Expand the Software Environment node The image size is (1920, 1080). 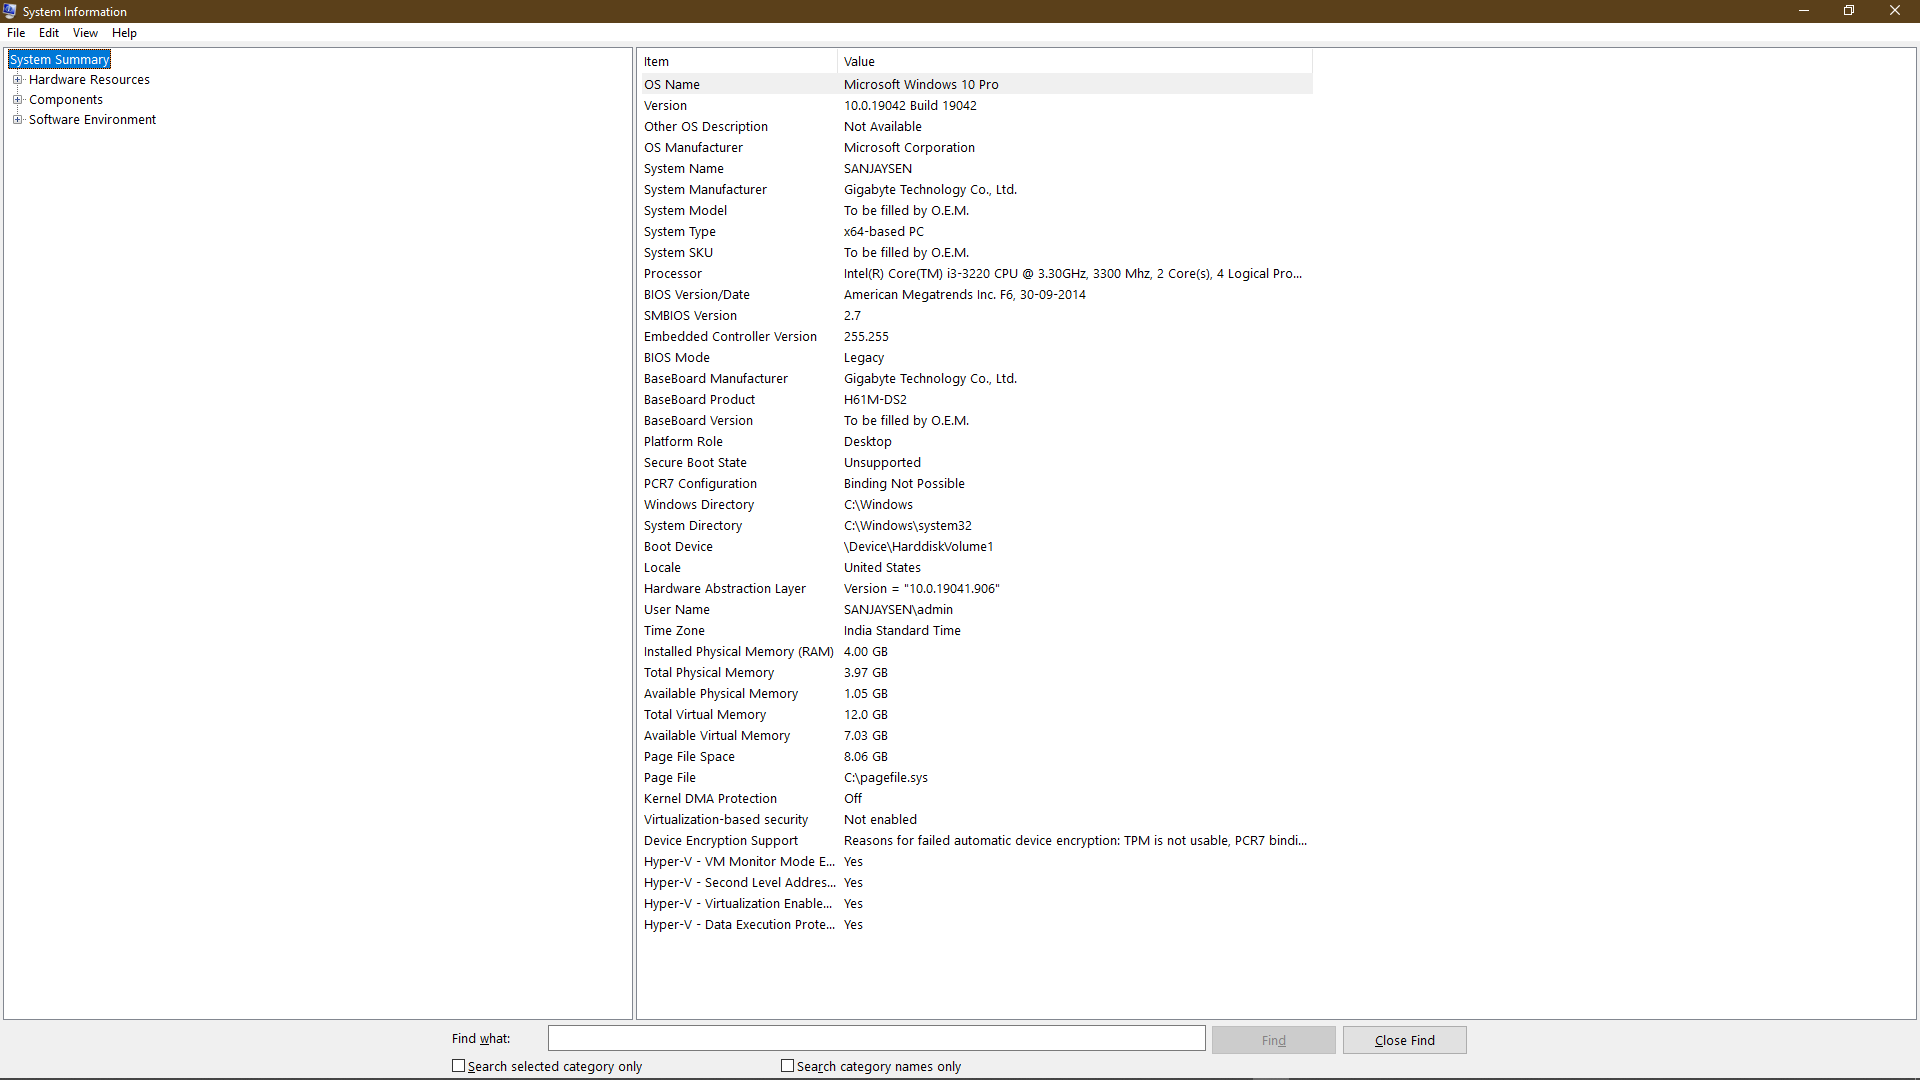point(18,119)
